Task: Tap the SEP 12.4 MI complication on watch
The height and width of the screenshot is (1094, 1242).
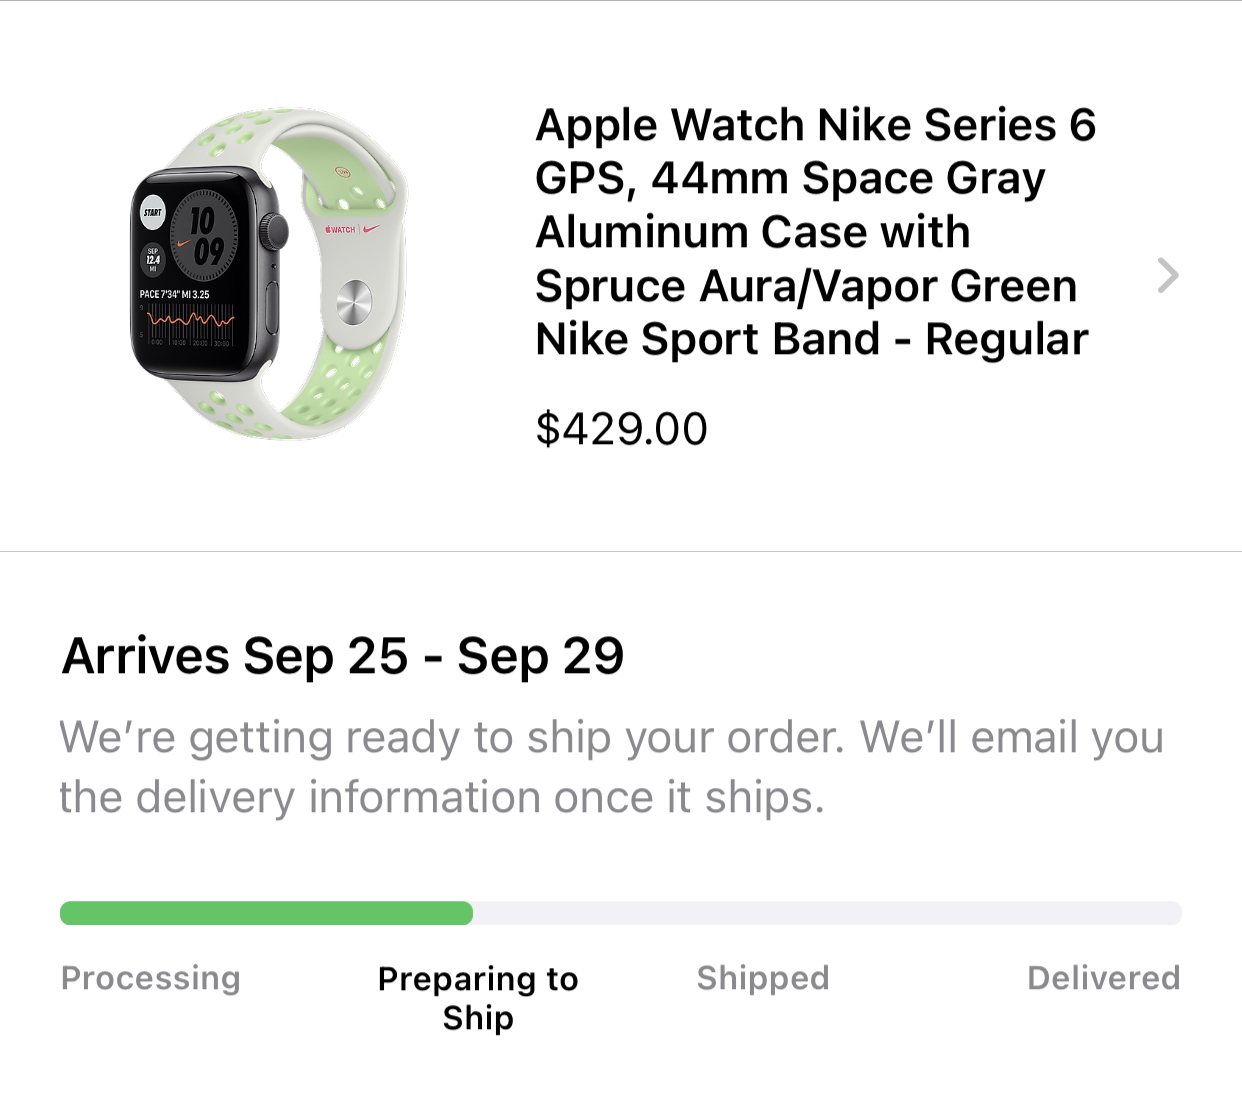Action: (x=153, y=260)
